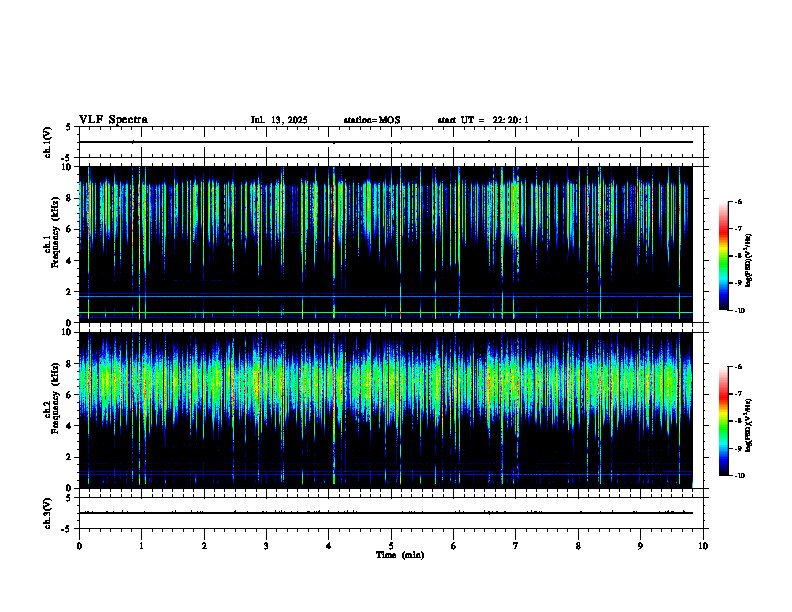Click the time axis tick label "7"

516,546
